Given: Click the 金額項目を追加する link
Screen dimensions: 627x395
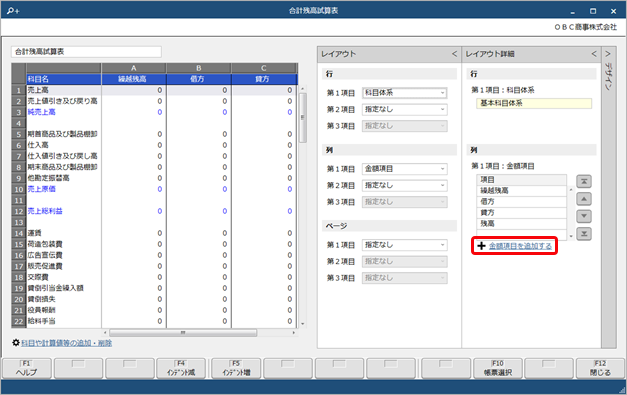Looking at the screenshot, I should 520,246.
